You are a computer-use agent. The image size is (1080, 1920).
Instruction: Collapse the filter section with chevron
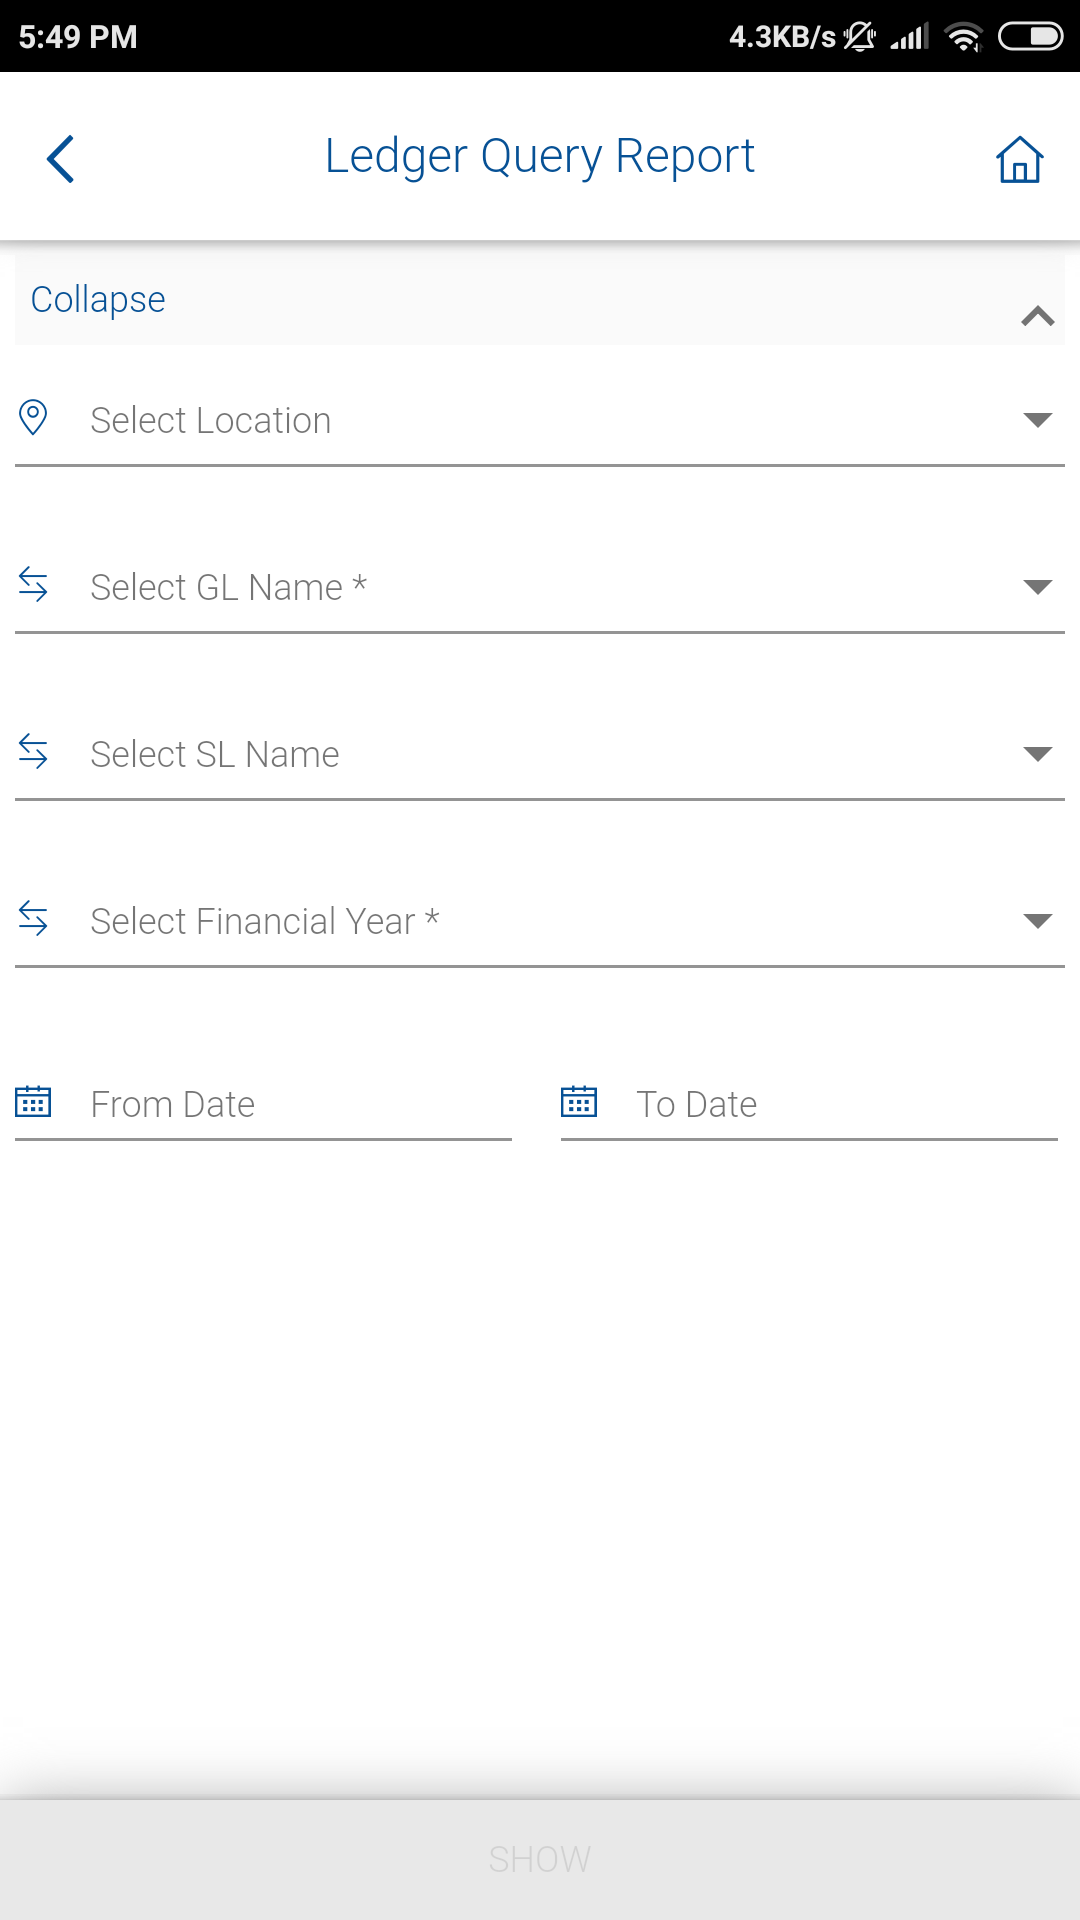[1038, 316]
